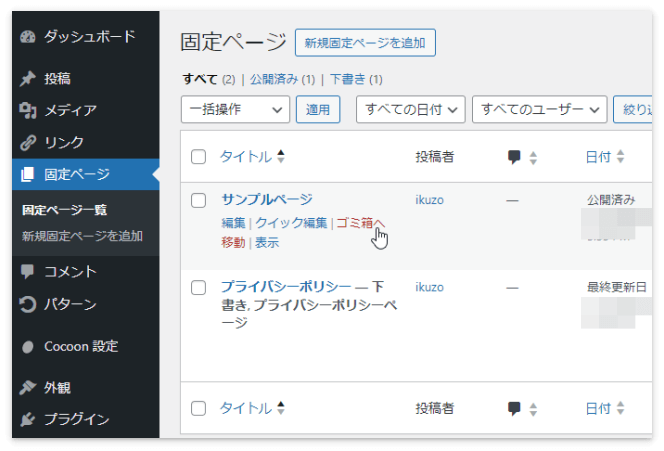Screen dimensions: 664x451
Task: Click the plug icon beside プラグイン
Action: (28, 419)
